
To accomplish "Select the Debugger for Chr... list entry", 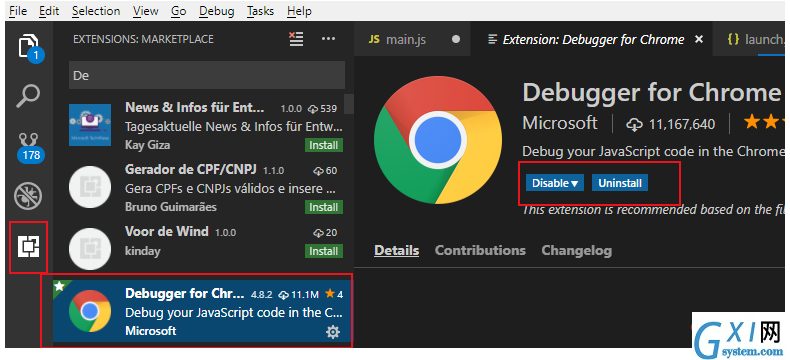I will coord(203,312).
